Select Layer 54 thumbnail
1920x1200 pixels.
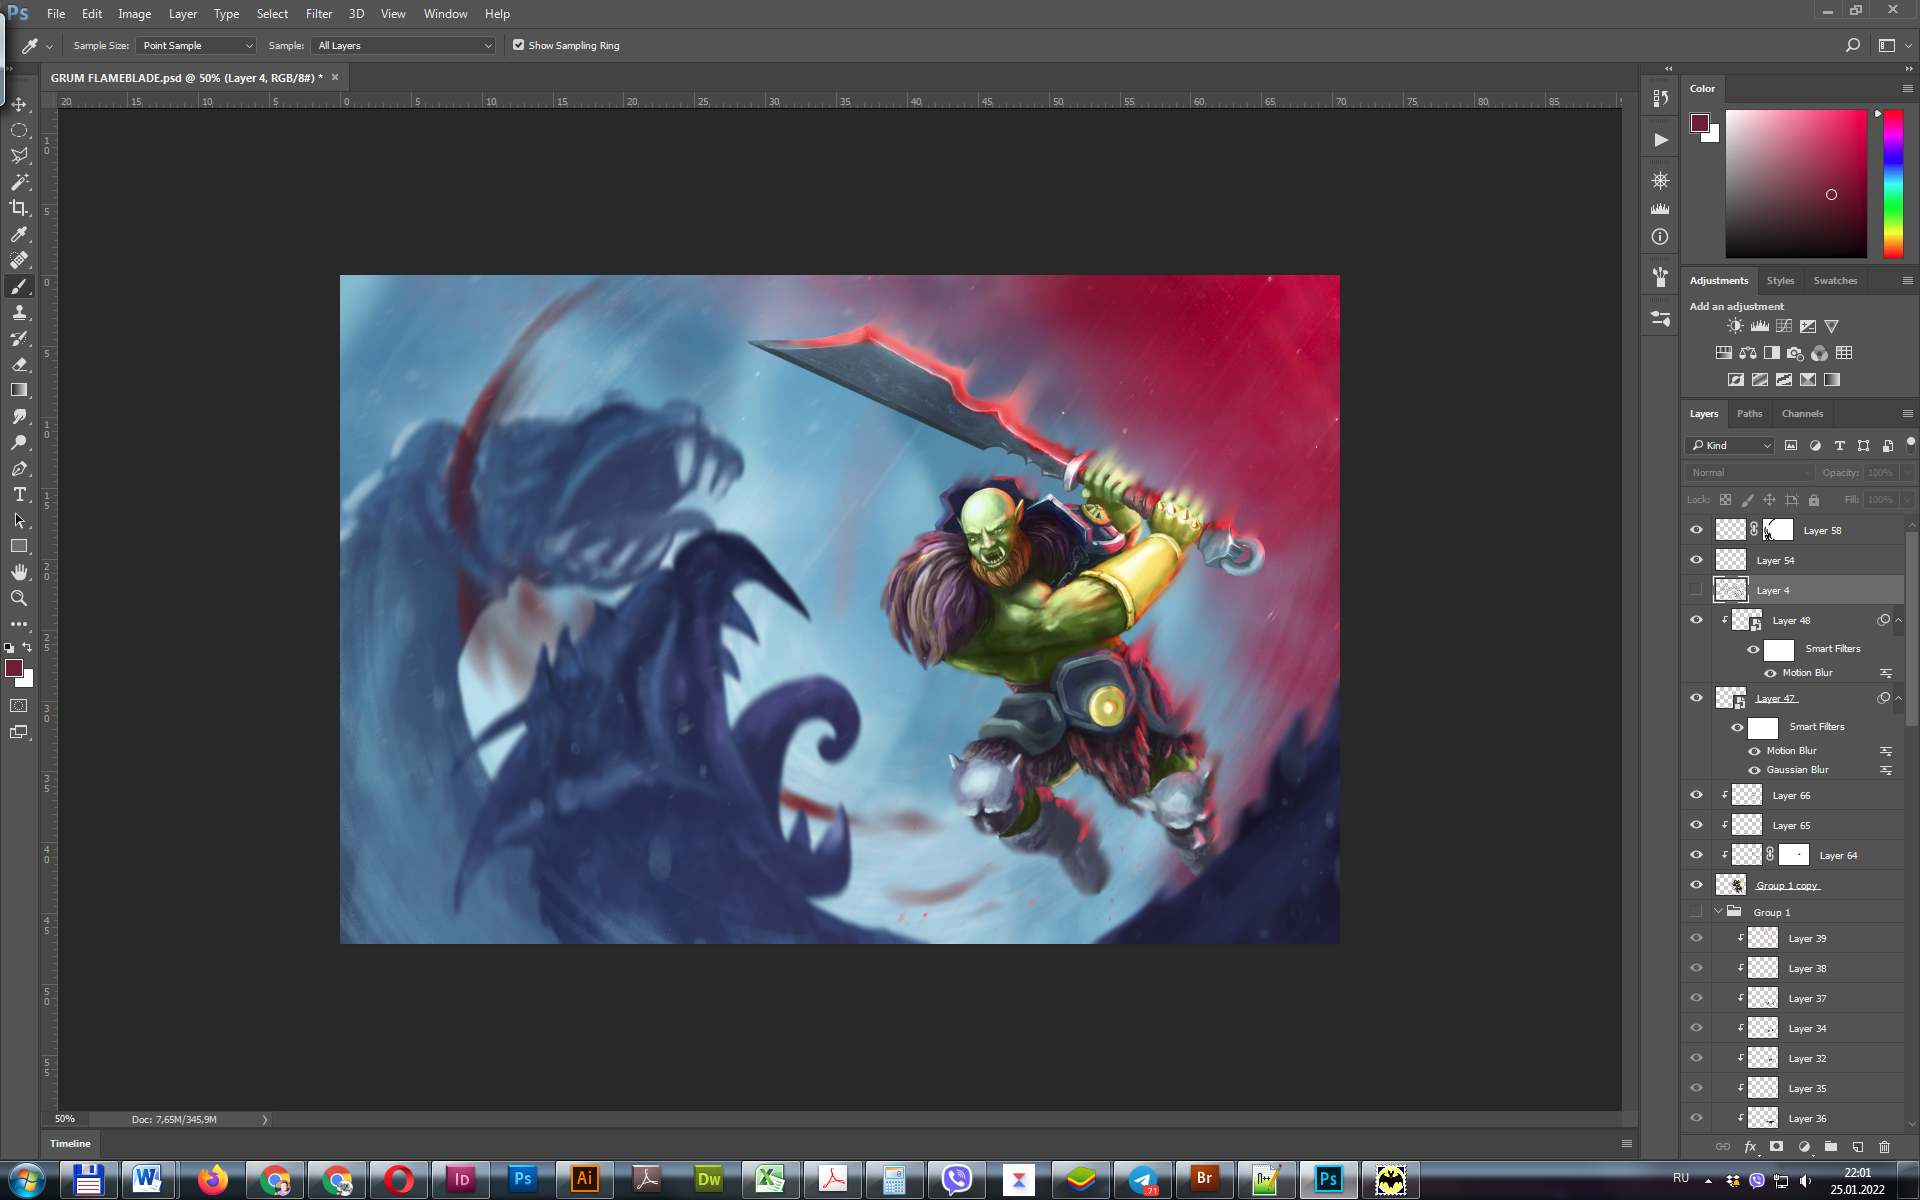[x=1730, y=560]
